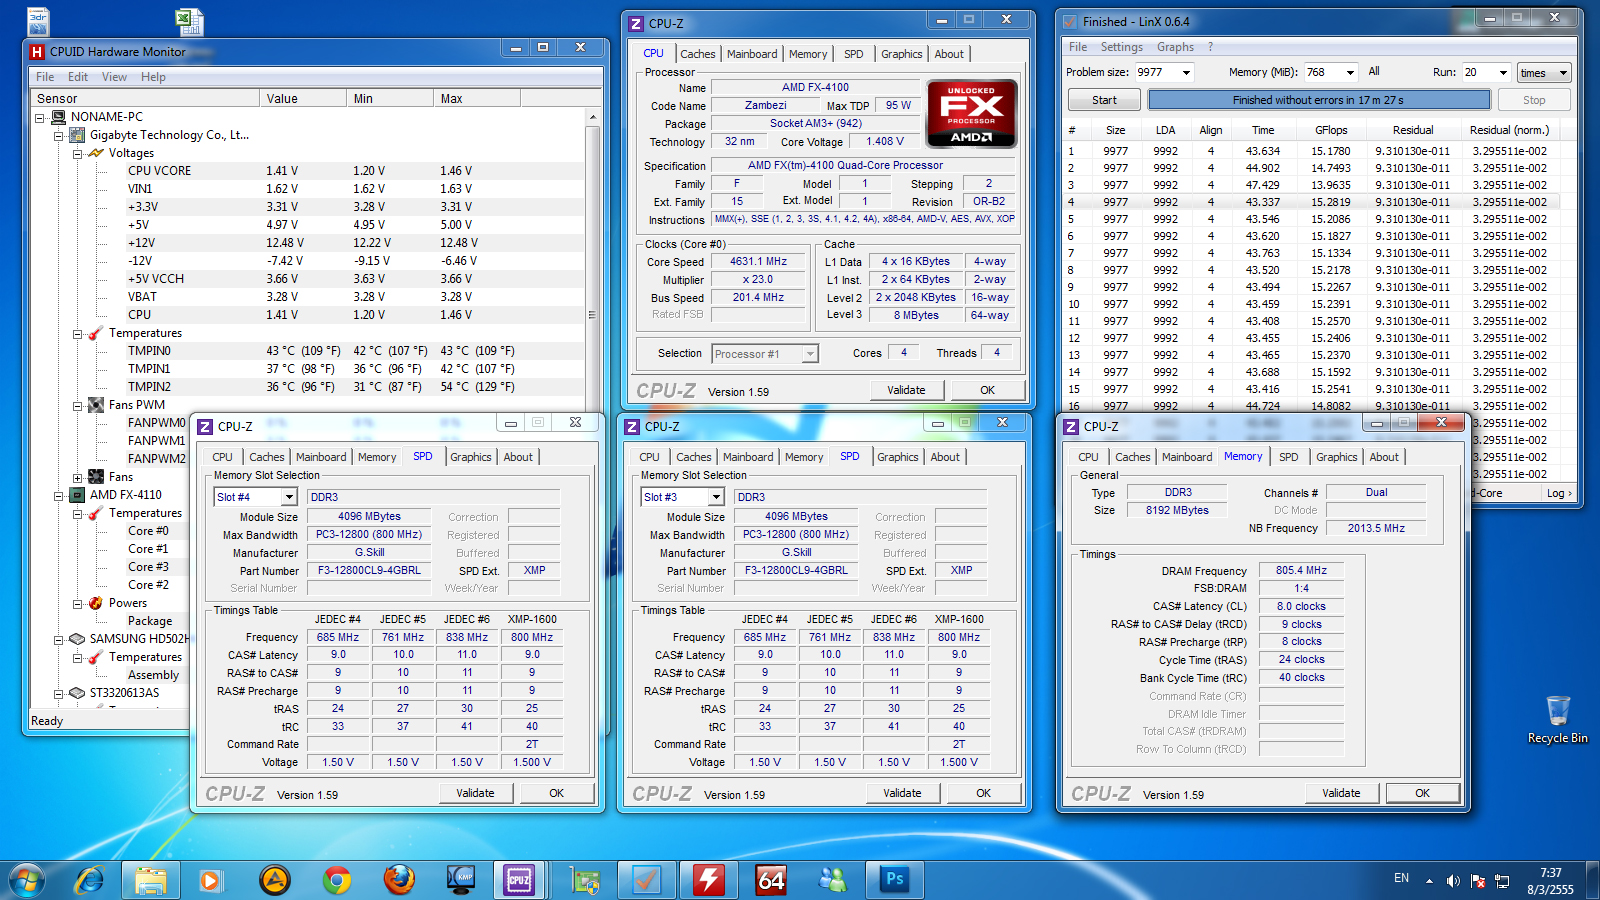Open the Windows Start menu
This screenshot has height=900, width=1600.
point(27,880)
